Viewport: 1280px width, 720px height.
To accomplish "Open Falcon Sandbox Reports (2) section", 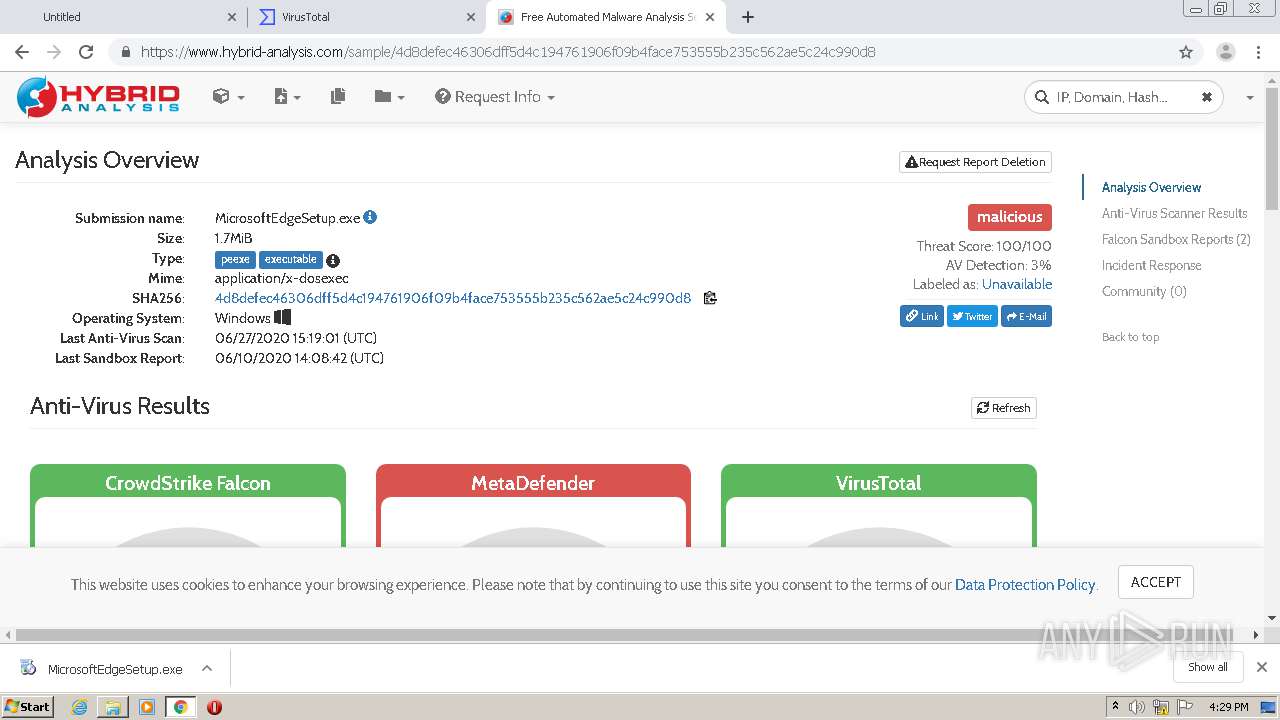I will click(1176, 239).
